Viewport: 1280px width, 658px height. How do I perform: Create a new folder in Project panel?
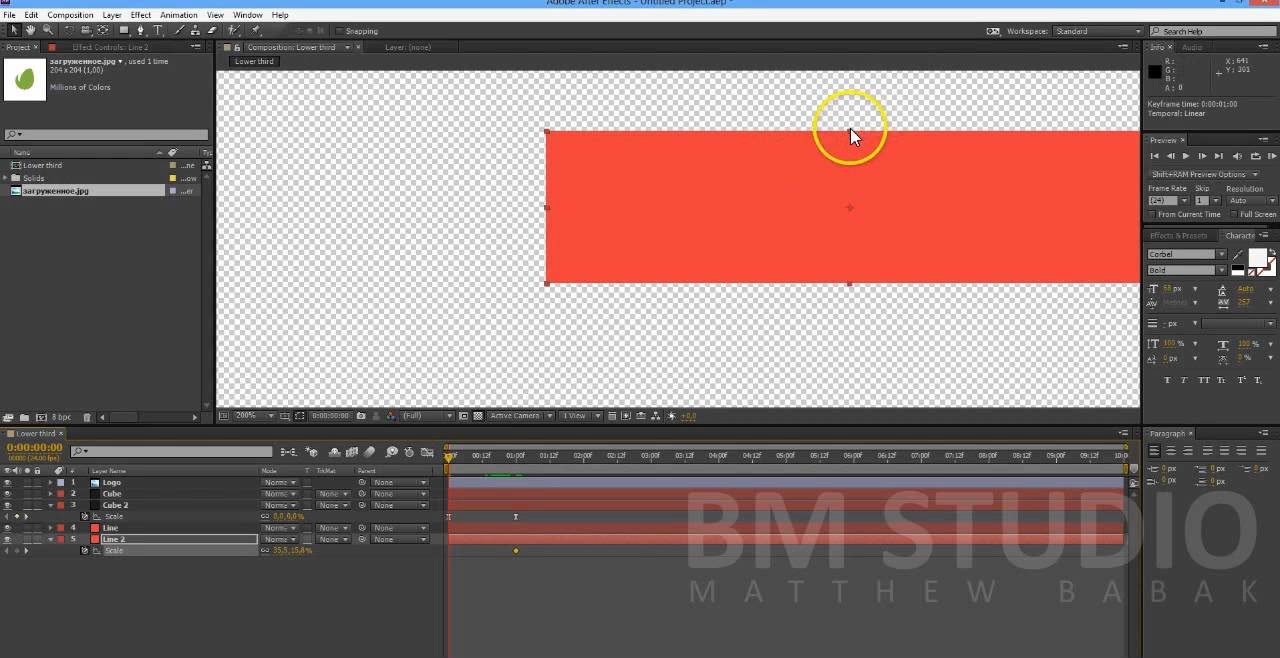[24, 417]
